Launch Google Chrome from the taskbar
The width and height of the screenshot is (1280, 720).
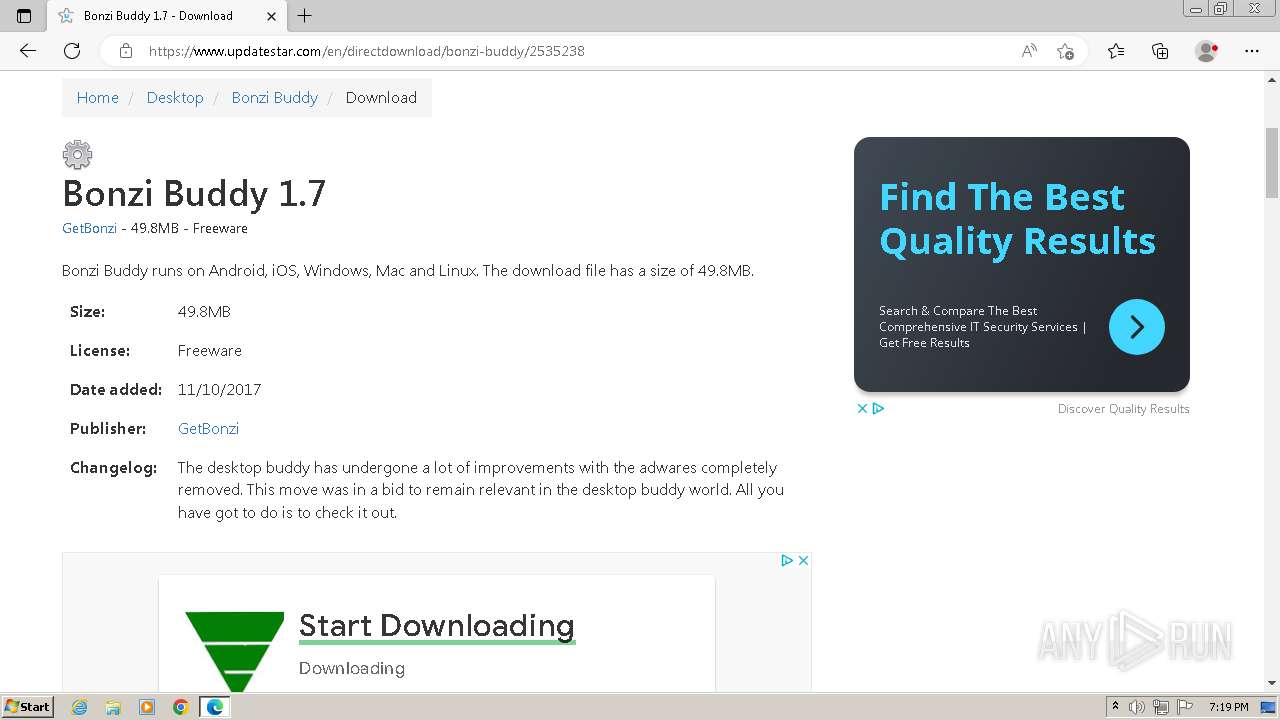pos(181,707)
